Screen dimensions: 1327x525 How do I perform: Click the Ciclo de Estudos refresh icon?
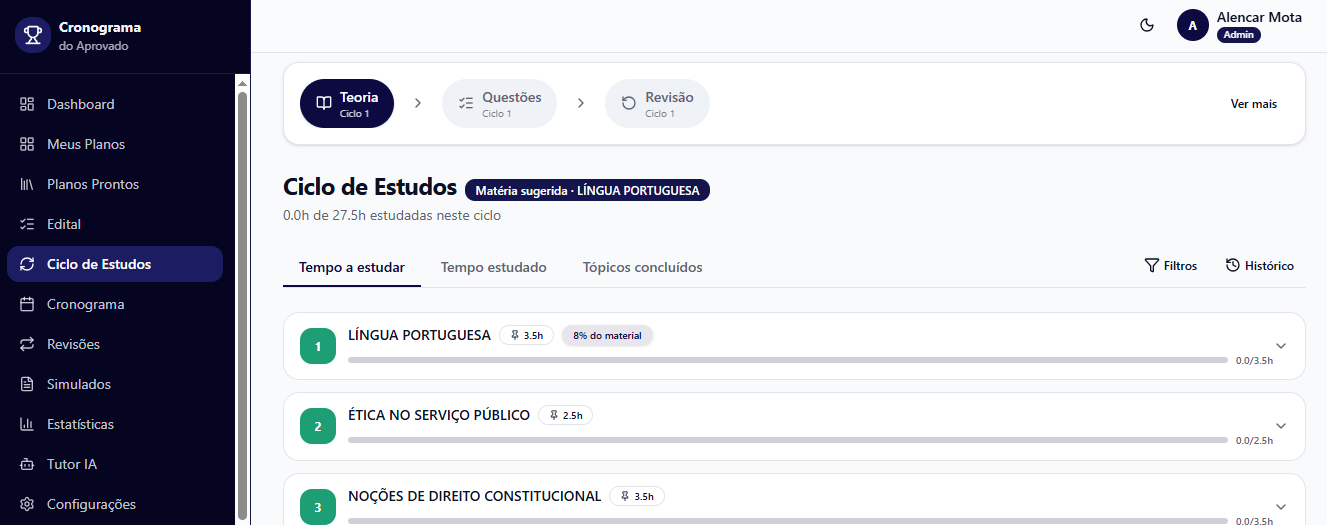[x=27, y=264]
